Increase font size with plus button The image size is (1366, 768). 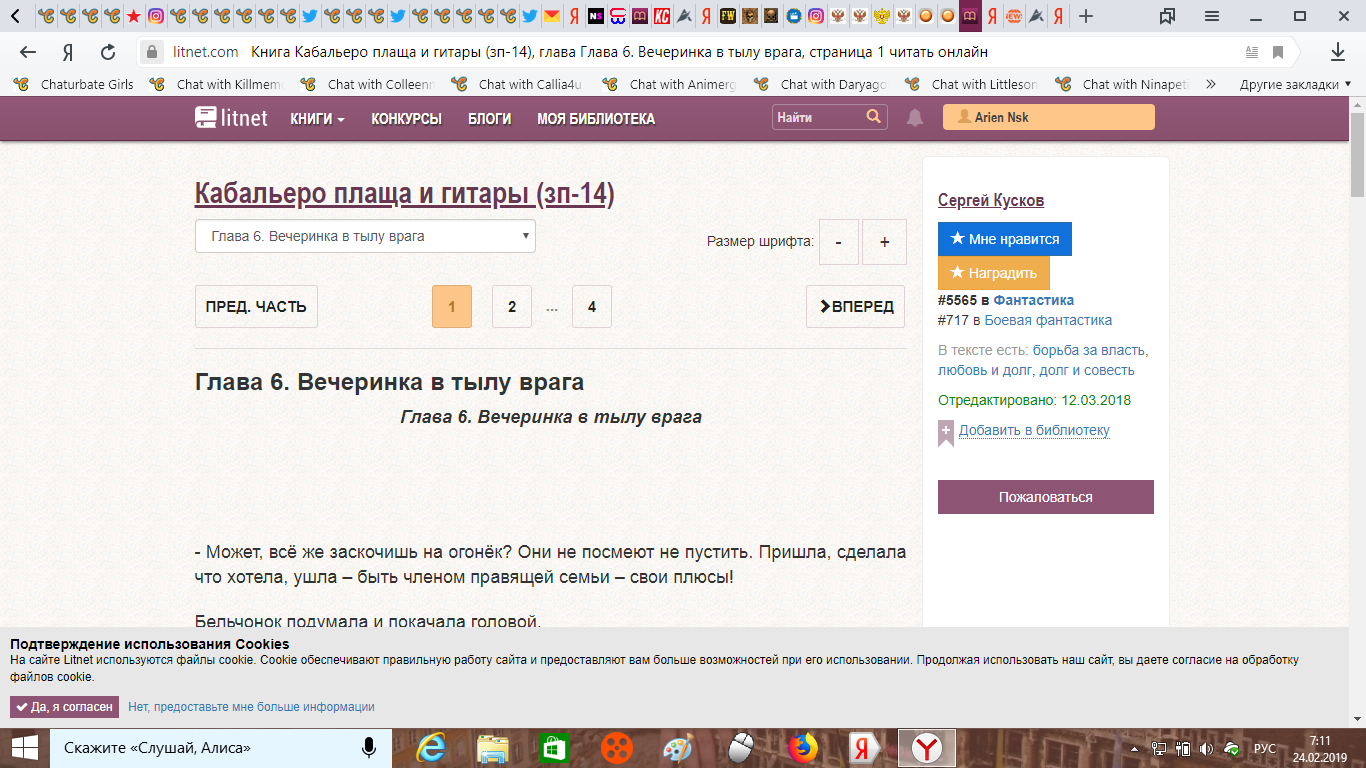(884, 242)
